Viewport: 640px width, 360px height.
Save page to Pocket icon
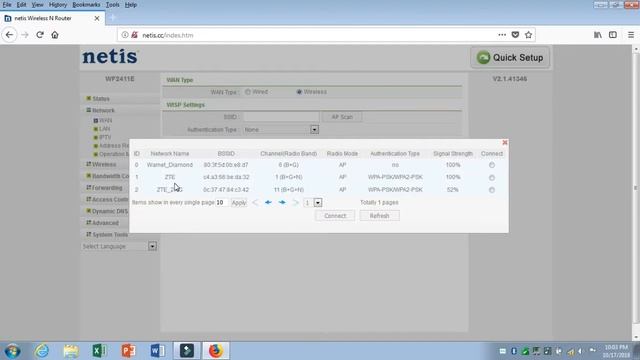tap(515, 35)
